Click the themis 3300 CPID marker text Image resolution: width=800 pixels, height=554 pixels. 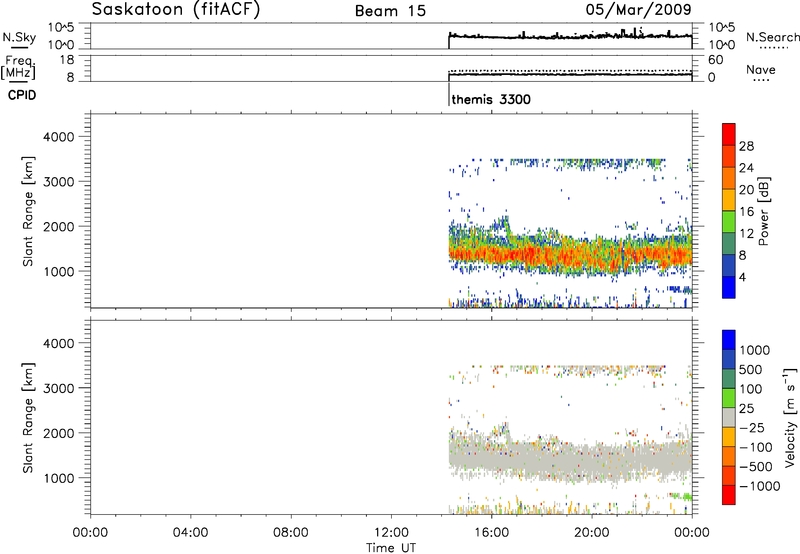tap(491, 99)
